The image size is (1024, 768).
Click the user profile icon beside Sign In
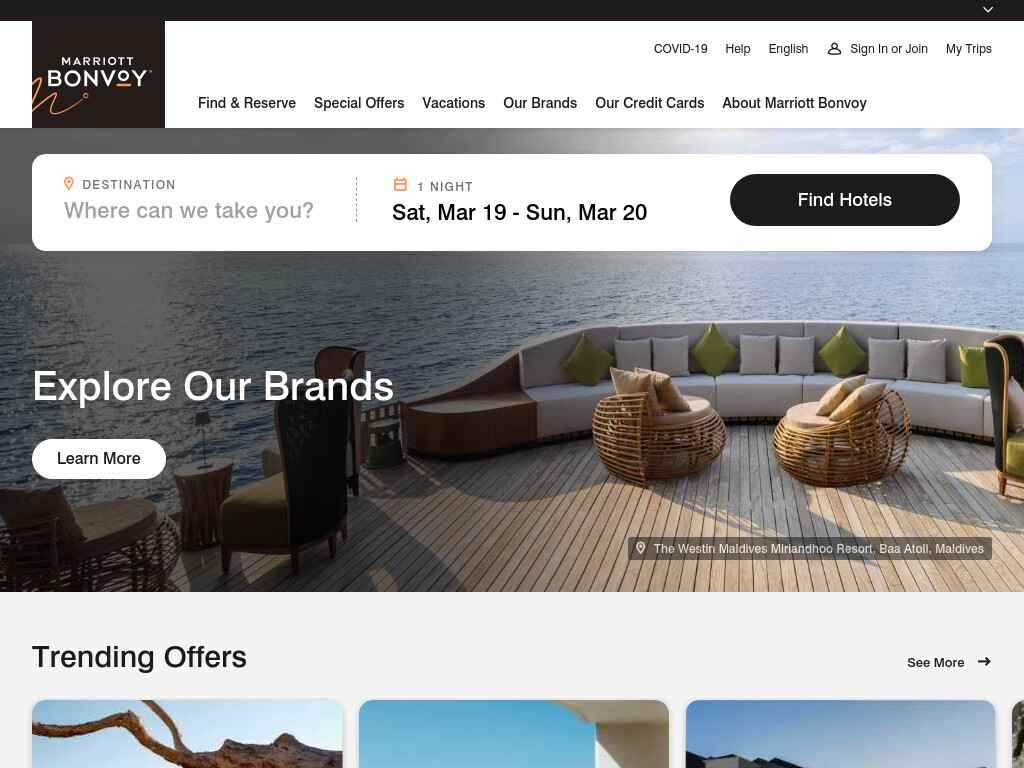pyautogui.click(x=834, y=49)
